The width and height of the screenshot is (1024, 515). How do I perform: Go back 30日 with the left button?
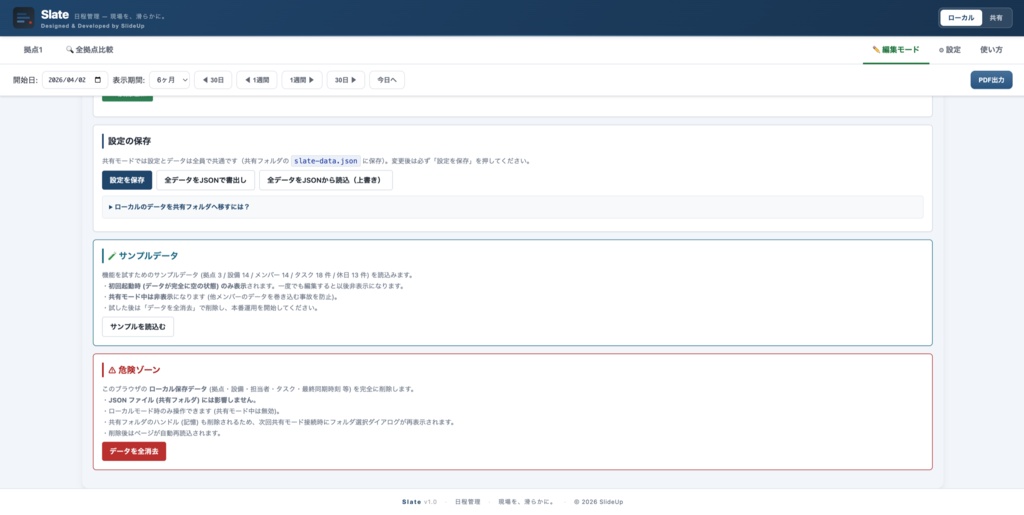coord(213,80)
